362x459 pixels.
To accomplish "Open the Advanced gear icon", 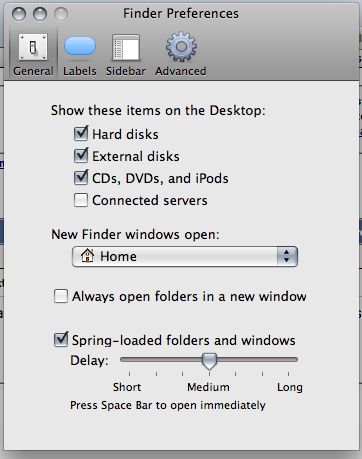I will [181, 47].
